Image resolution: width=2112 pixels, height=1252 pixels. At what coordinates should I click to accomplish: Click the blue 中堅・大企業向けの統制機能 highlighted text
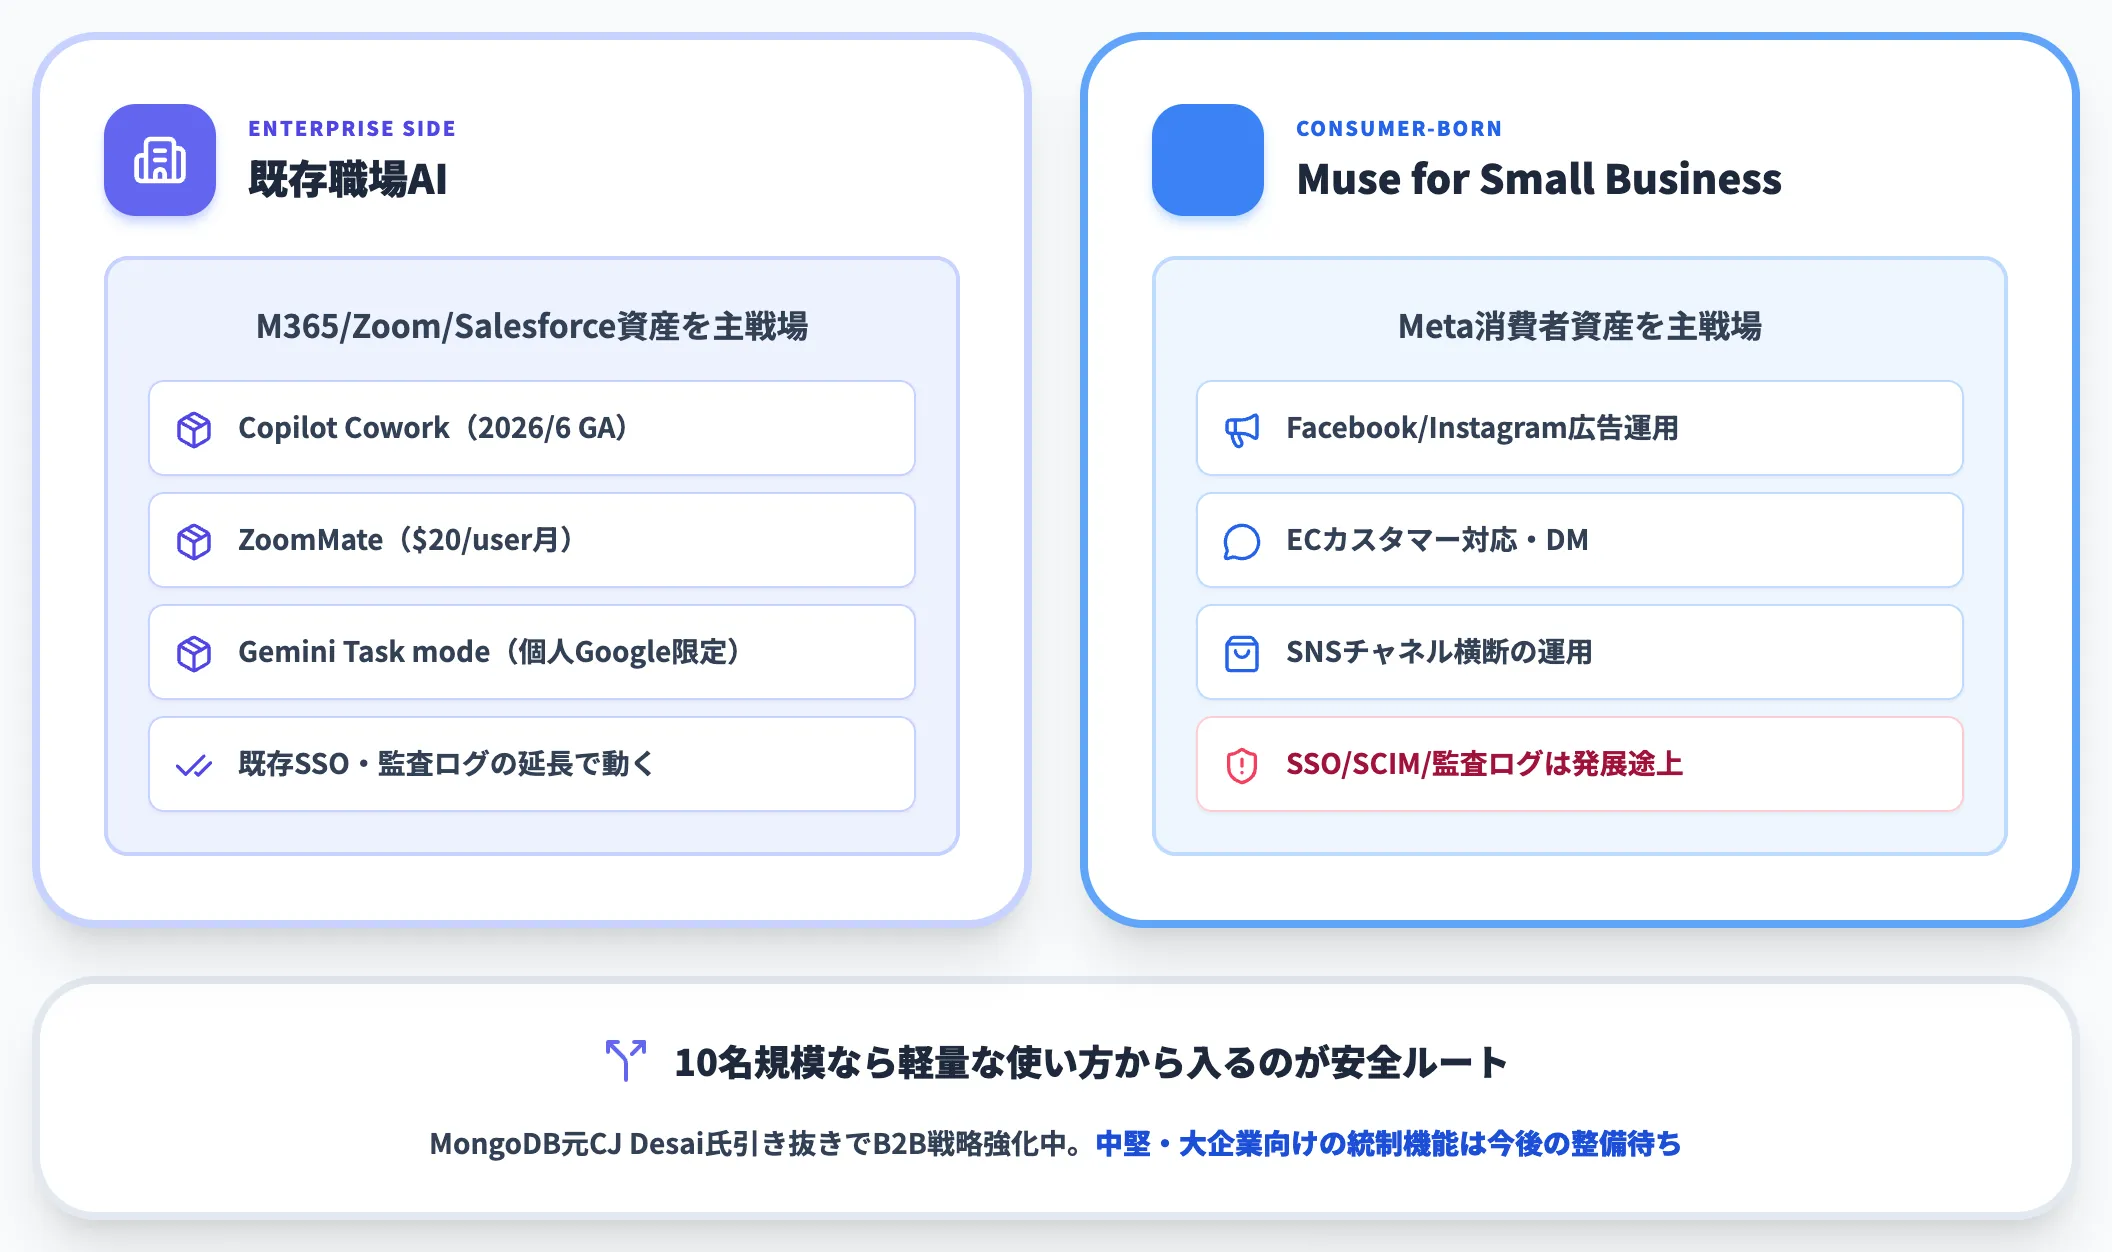tap(1389, 1143)
